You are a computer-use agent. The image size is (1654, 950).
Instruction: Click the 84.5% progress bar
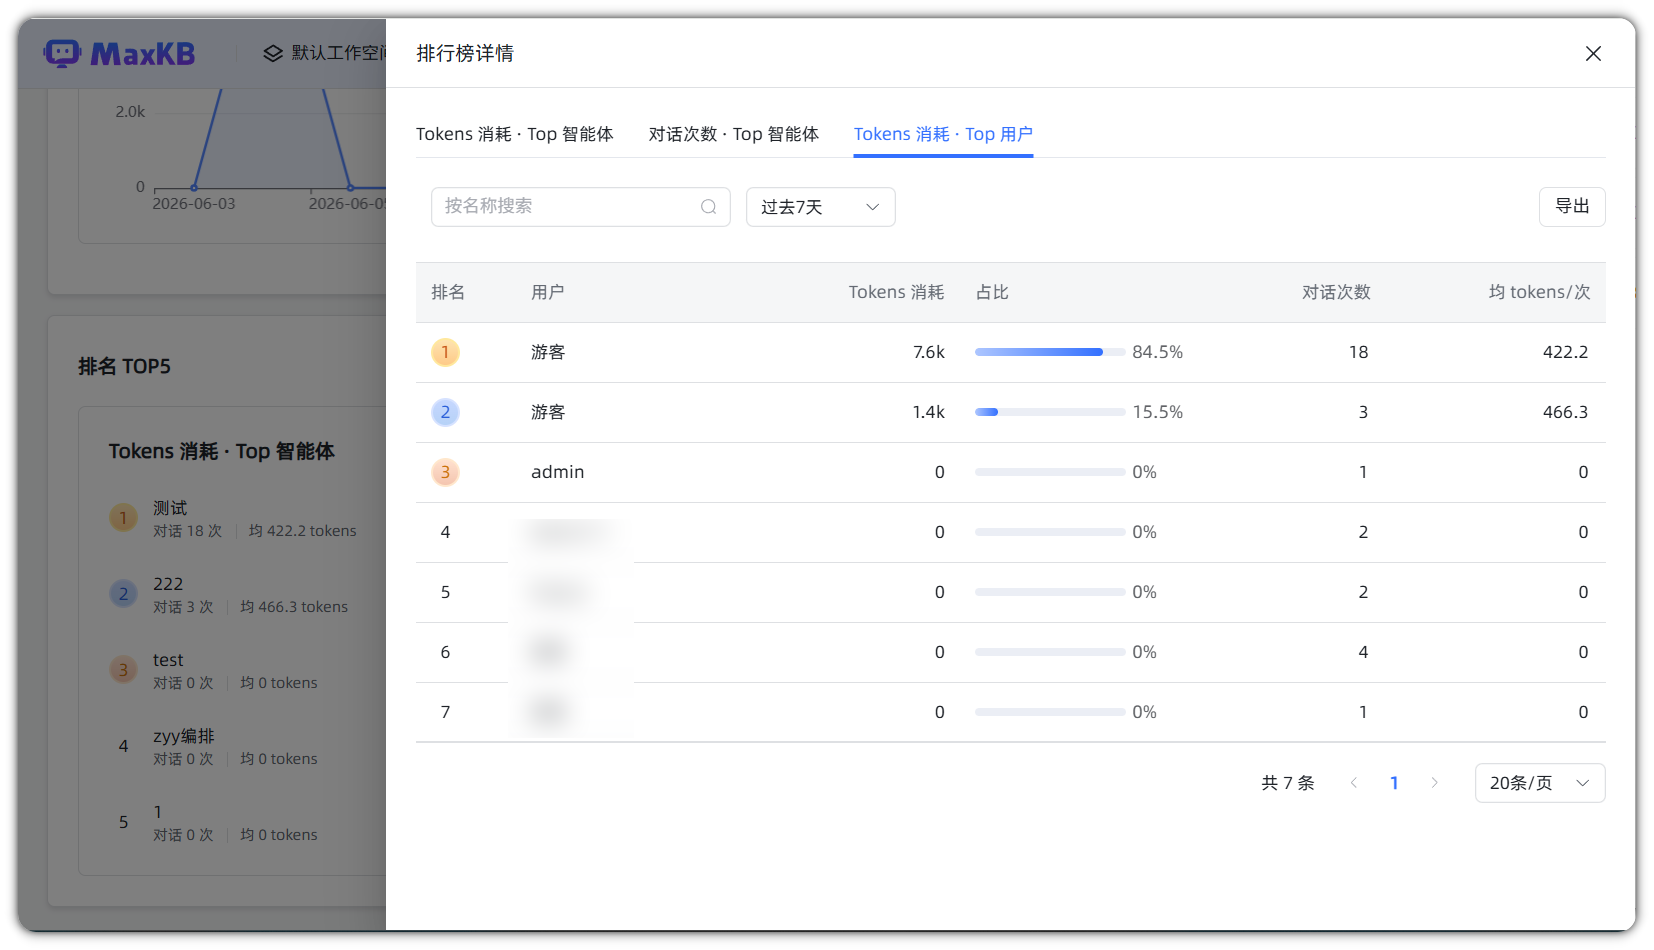click(1050, 352)
